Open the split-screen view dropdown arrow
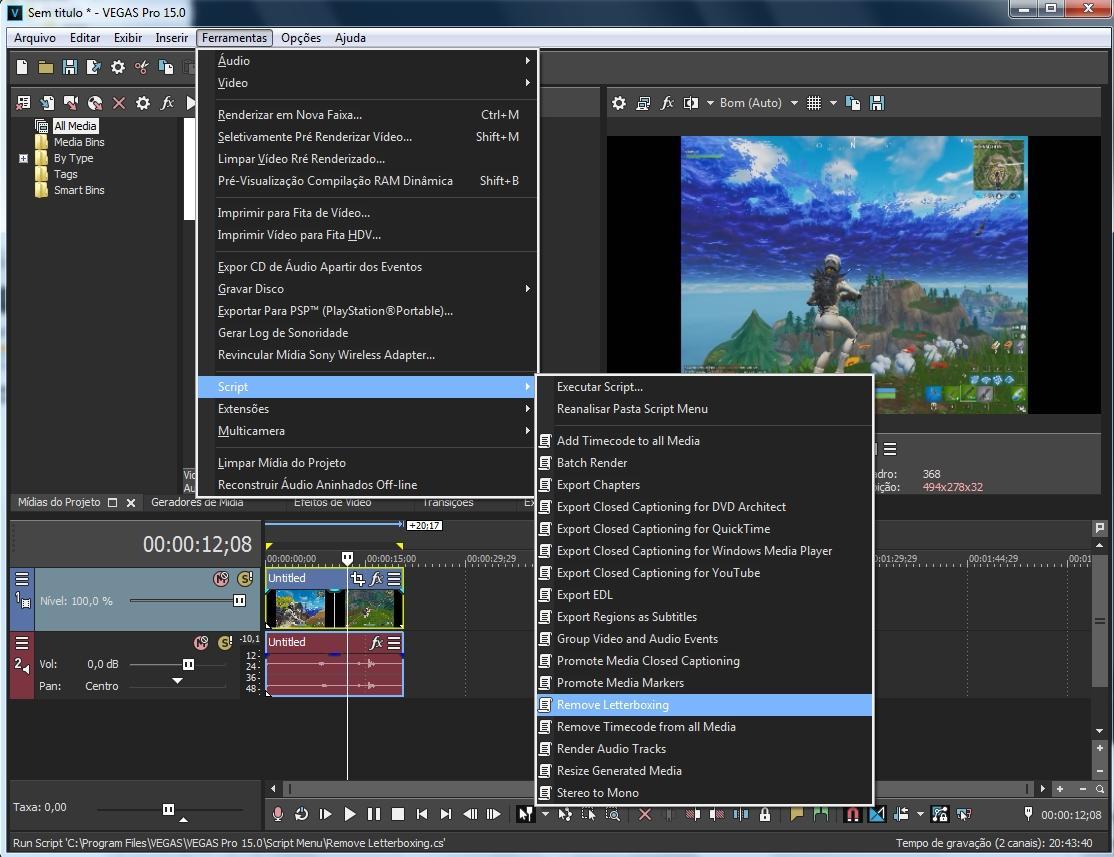Image resolution: width=1114 pixels, height=857 pixels. [710, 103]
